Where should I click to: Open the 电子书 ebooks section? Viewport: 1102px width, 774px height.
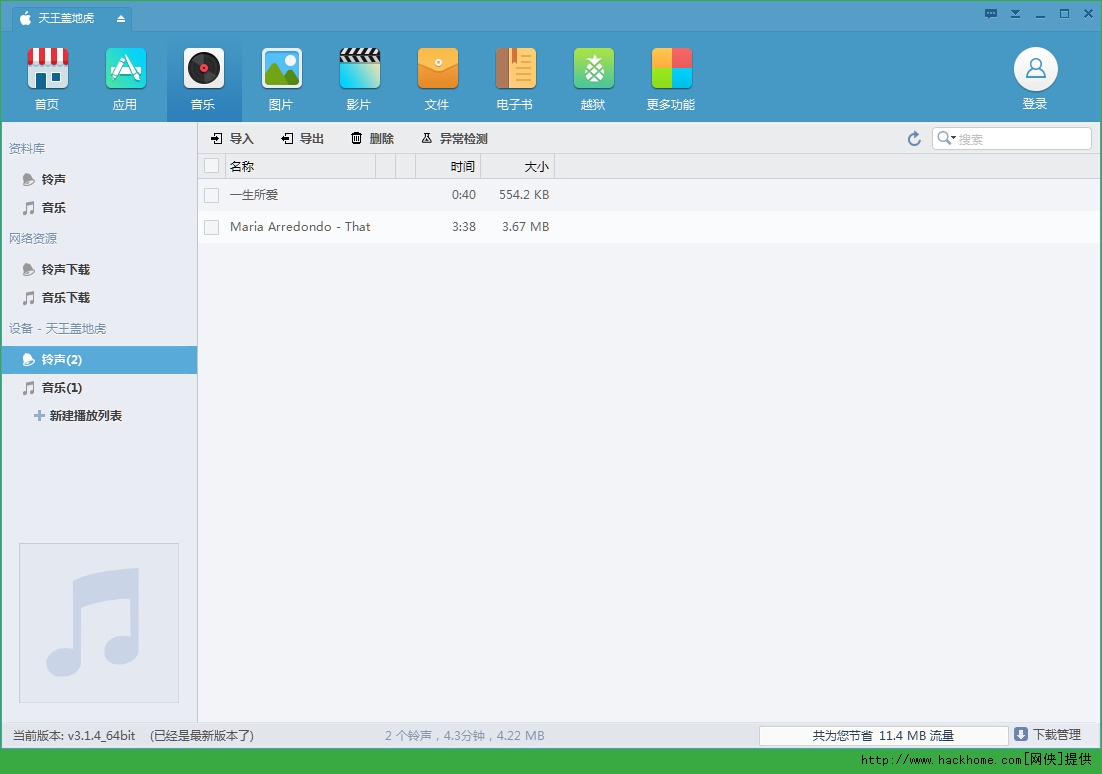point(515,70)
